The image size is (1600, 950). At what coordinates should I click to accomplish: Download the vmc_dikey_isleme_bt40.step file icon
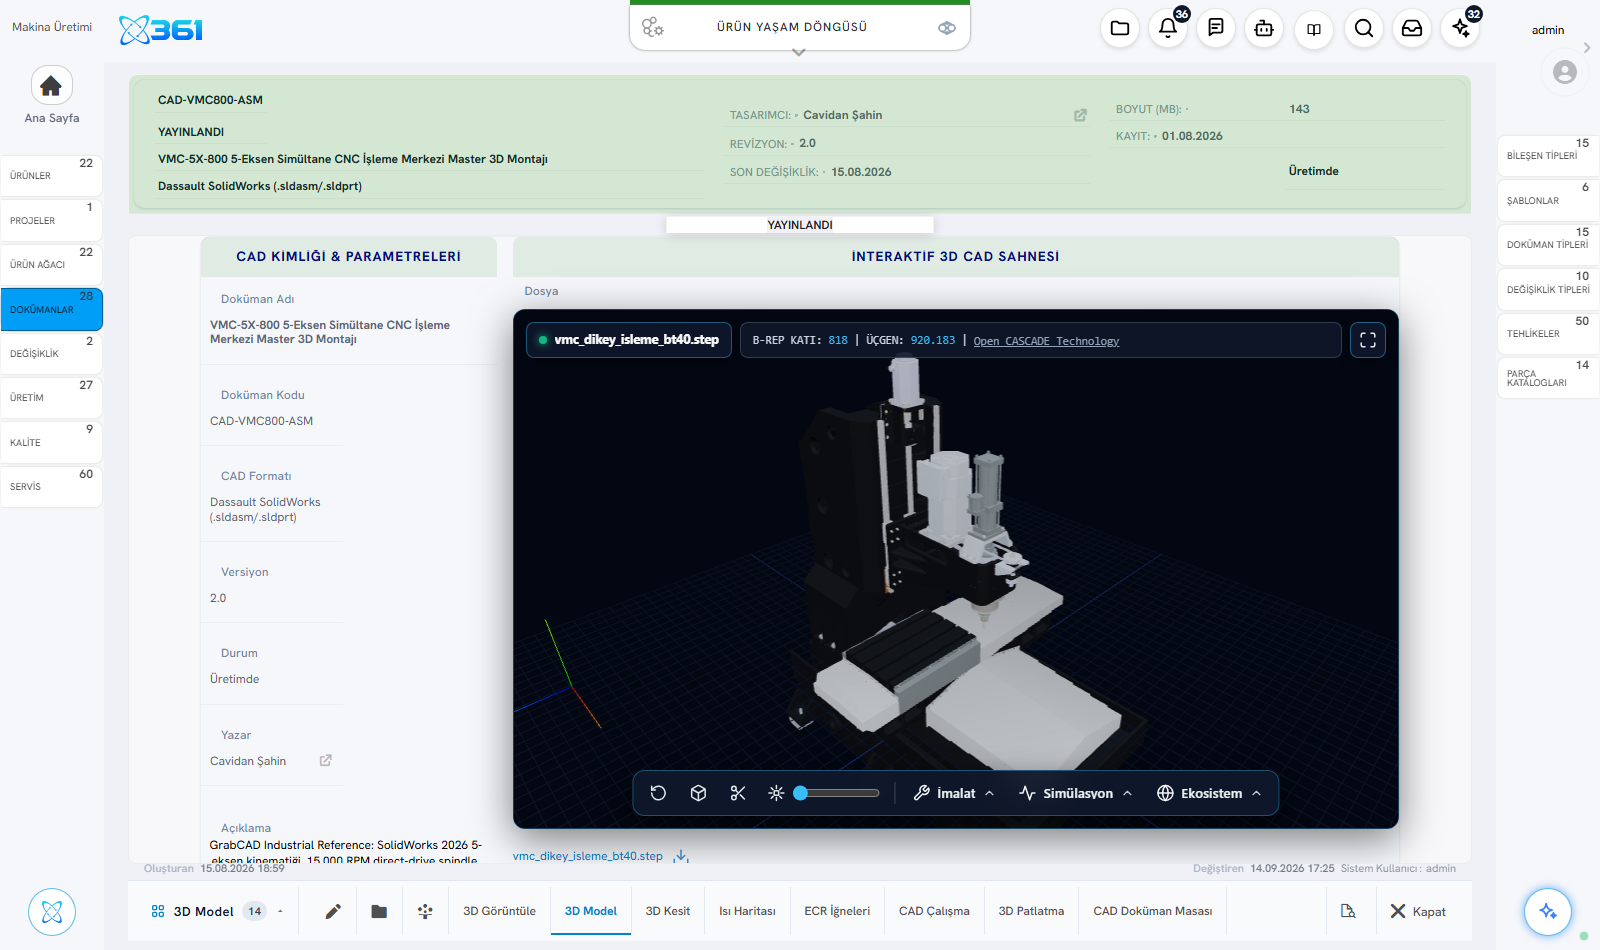point(681,856)
